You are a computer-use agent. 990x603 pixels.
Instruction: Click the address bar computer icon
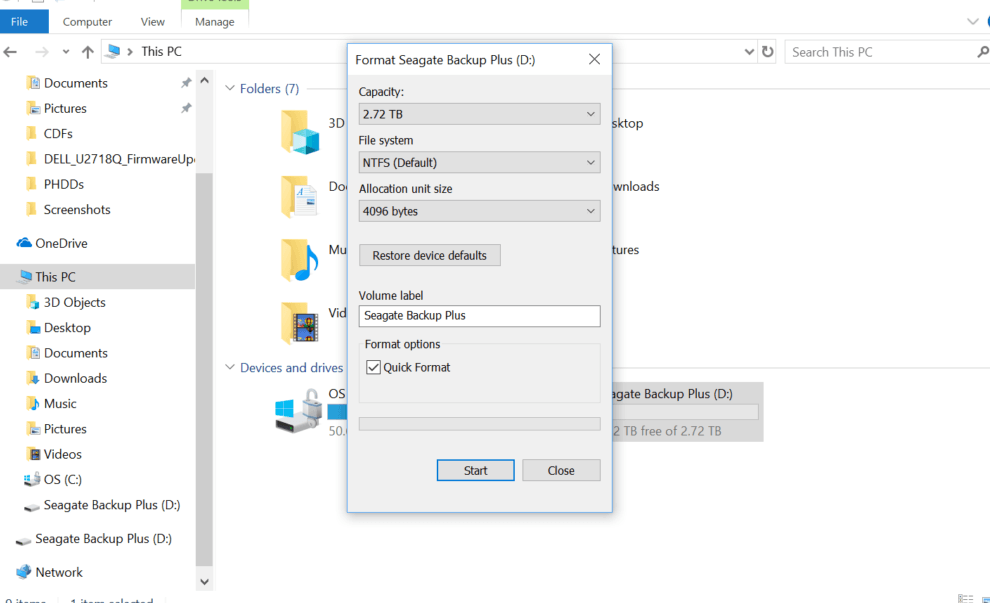pos(113,51)
